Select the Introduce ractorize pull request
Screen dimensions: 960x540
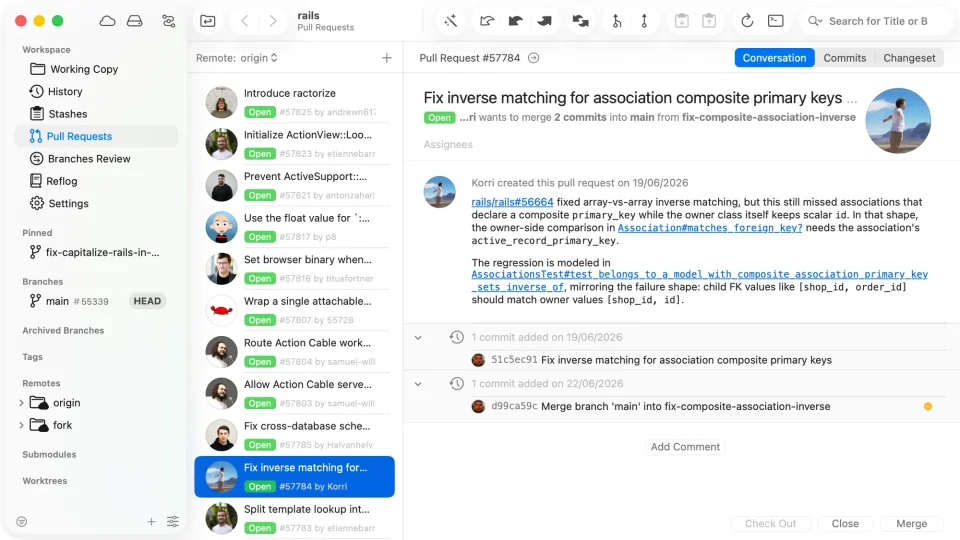point(294,102)
